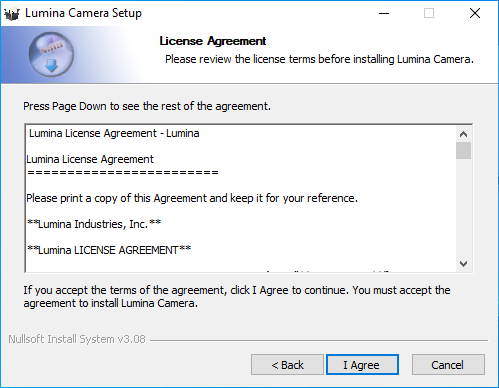
Task: Click the 'Lumina Camera Setup' title text
Action: (83, 13)
